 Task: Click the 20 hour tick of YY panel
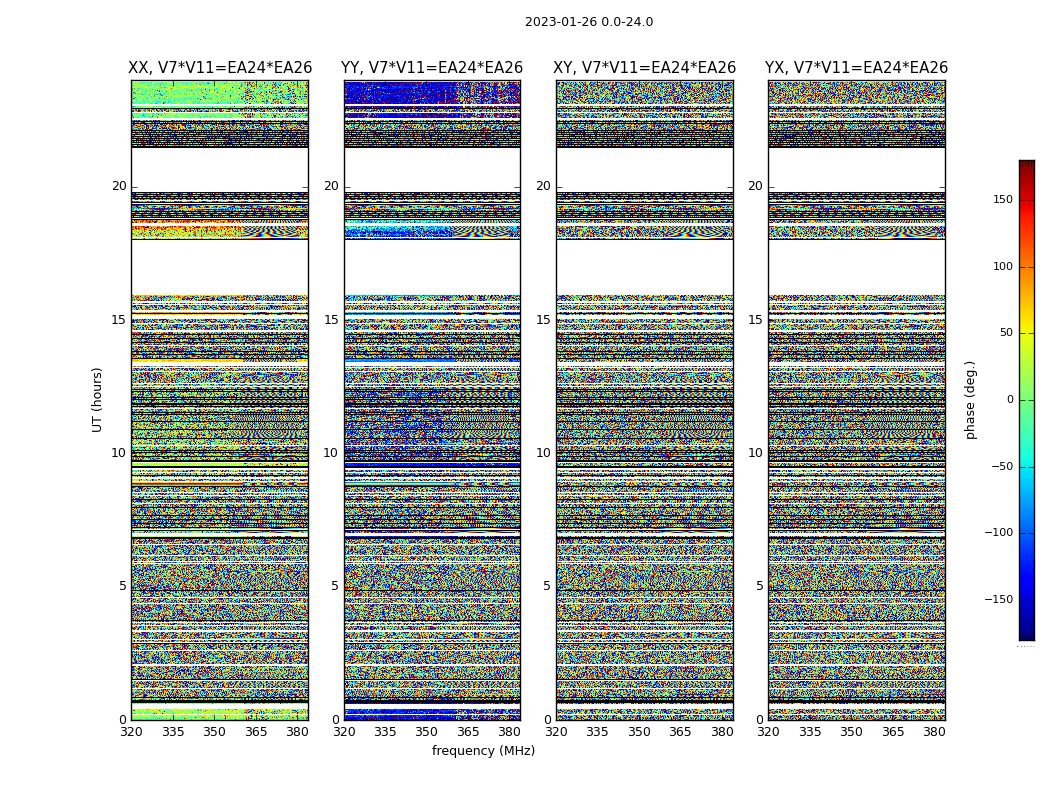pyautogui.click(x=331, y=186)
